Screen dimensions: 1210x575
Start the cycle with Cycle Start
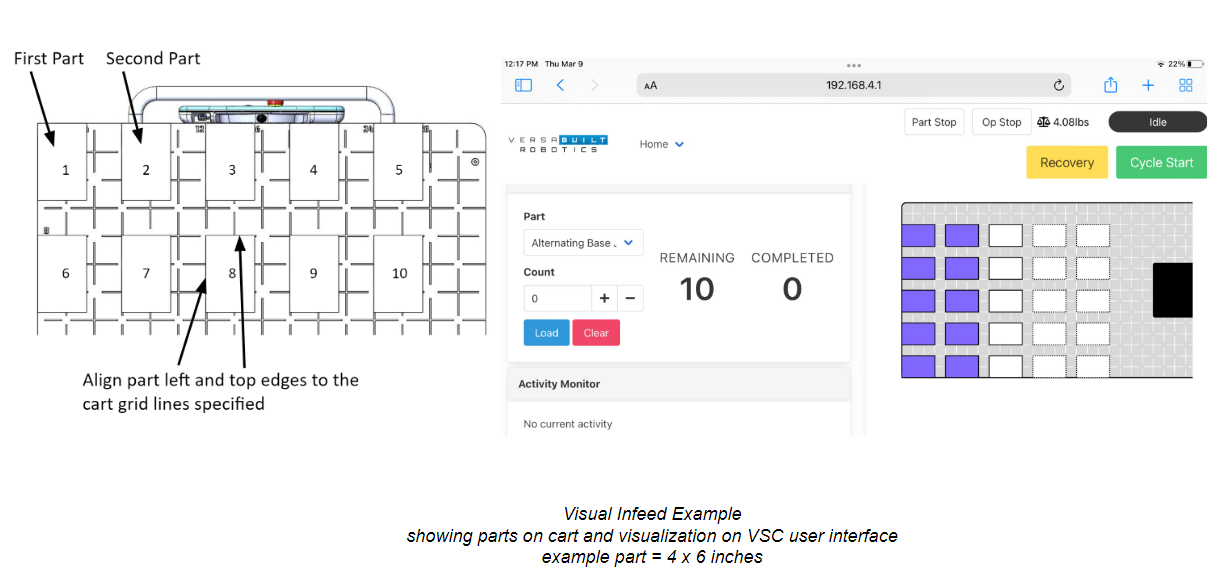tap(1161, 163)
